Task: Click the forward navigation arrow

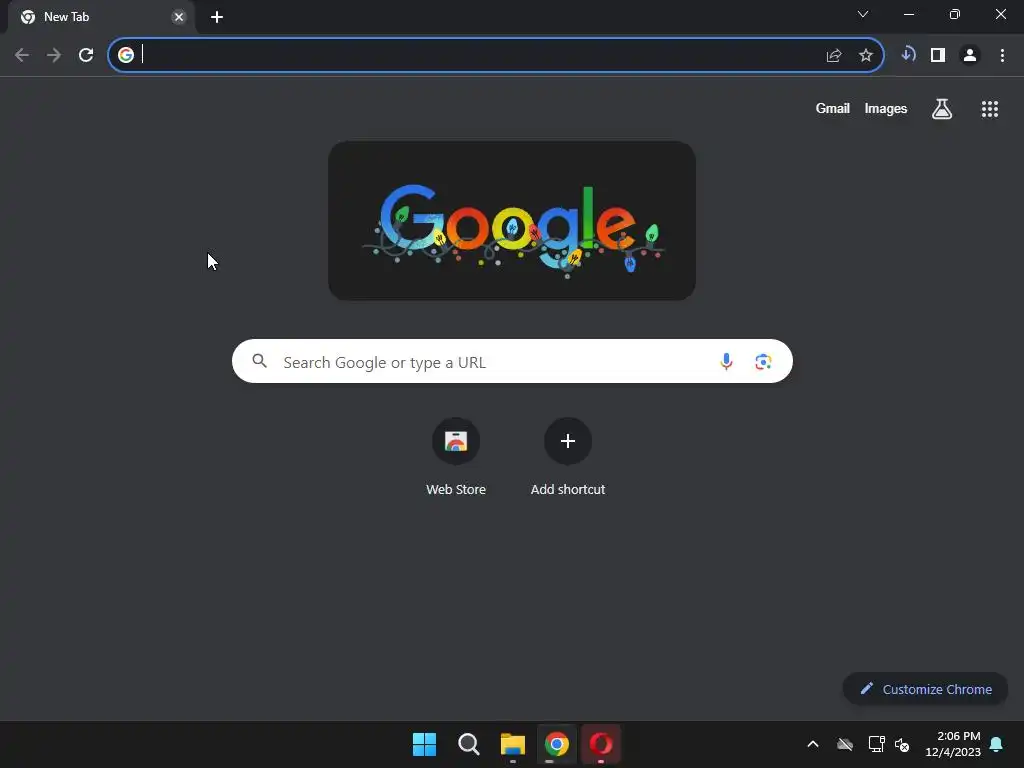Action: click(54, 55)
